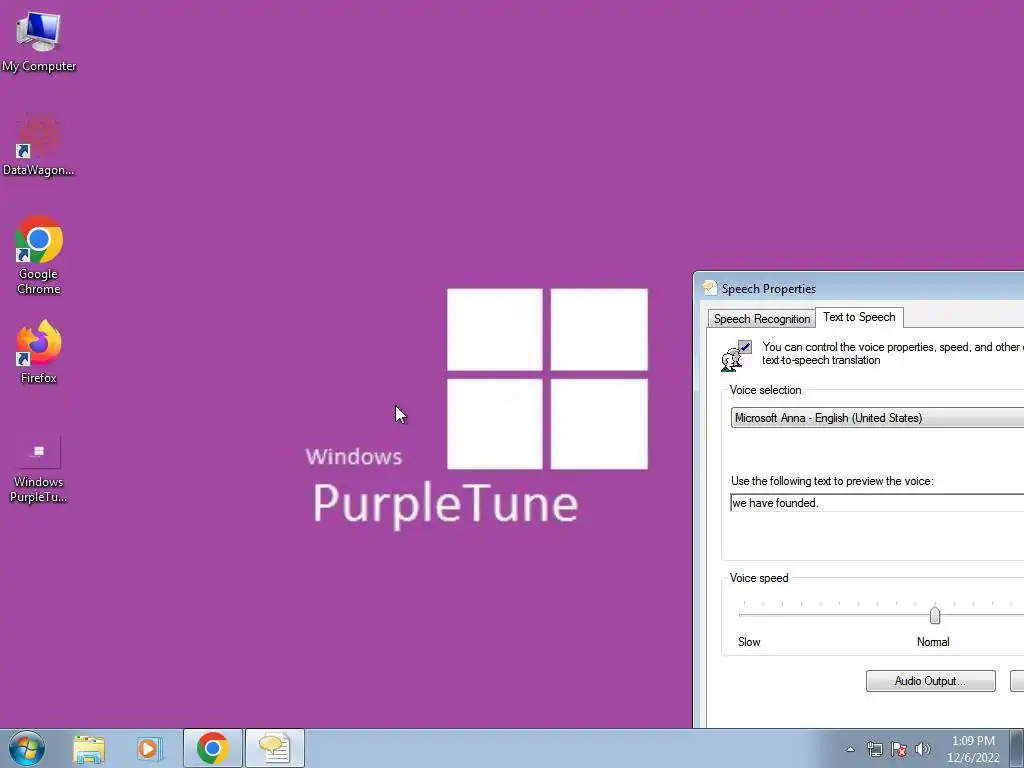
Task: Open Action Center flag icon
Action: tap(899, 749)
